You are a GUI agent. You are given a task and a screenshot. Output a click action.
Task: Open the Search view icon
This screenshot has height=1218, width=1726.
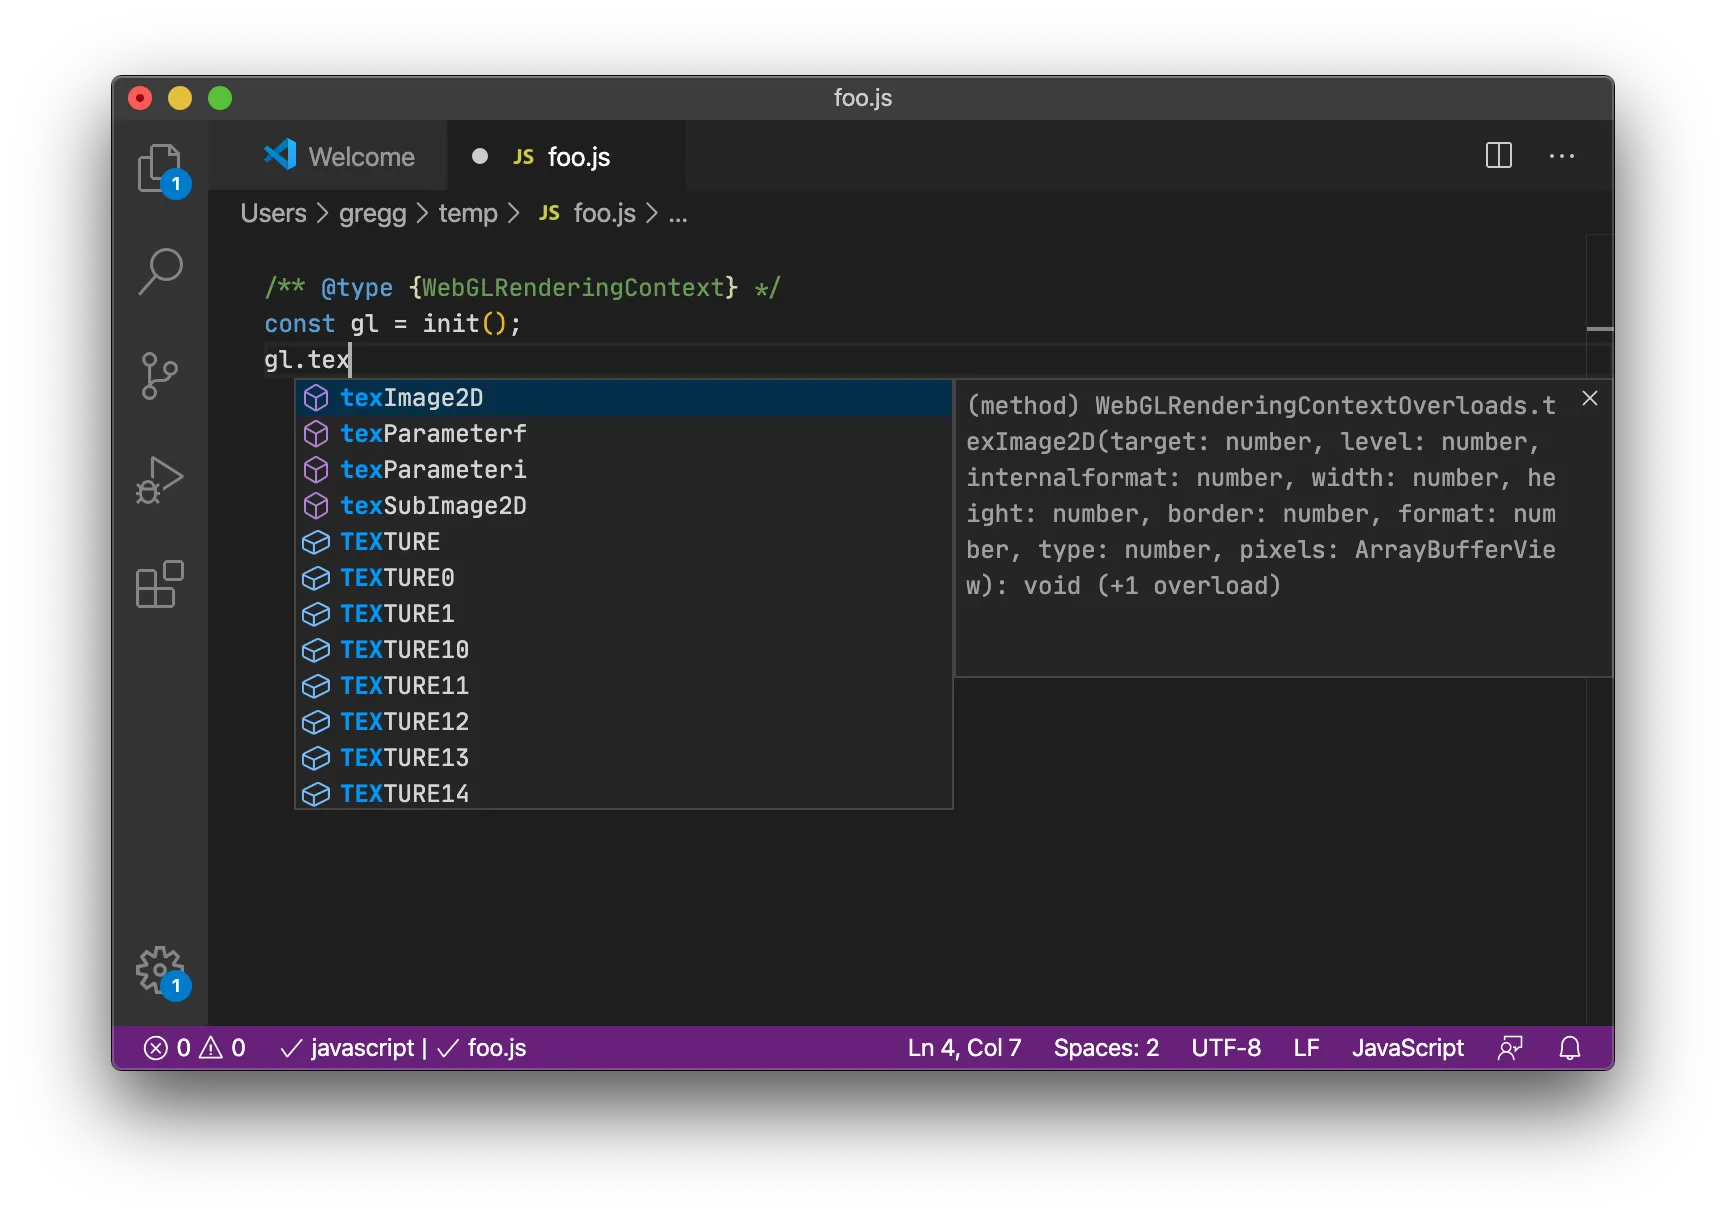pos(160,271)
